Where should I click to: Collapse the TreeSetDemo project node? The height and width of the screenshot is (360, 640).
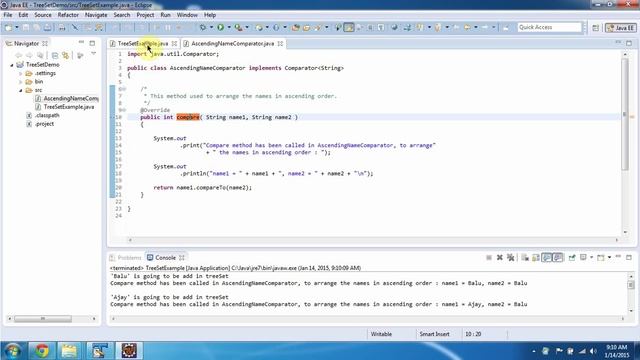coord(12,65)
